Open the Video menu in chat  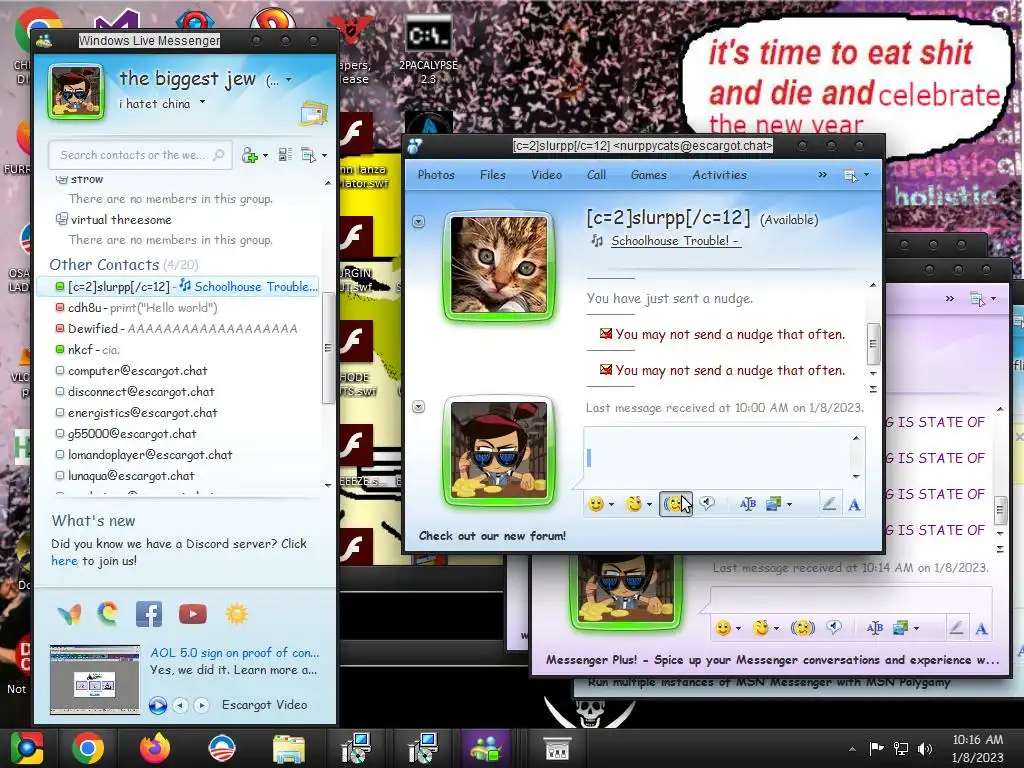546,175
